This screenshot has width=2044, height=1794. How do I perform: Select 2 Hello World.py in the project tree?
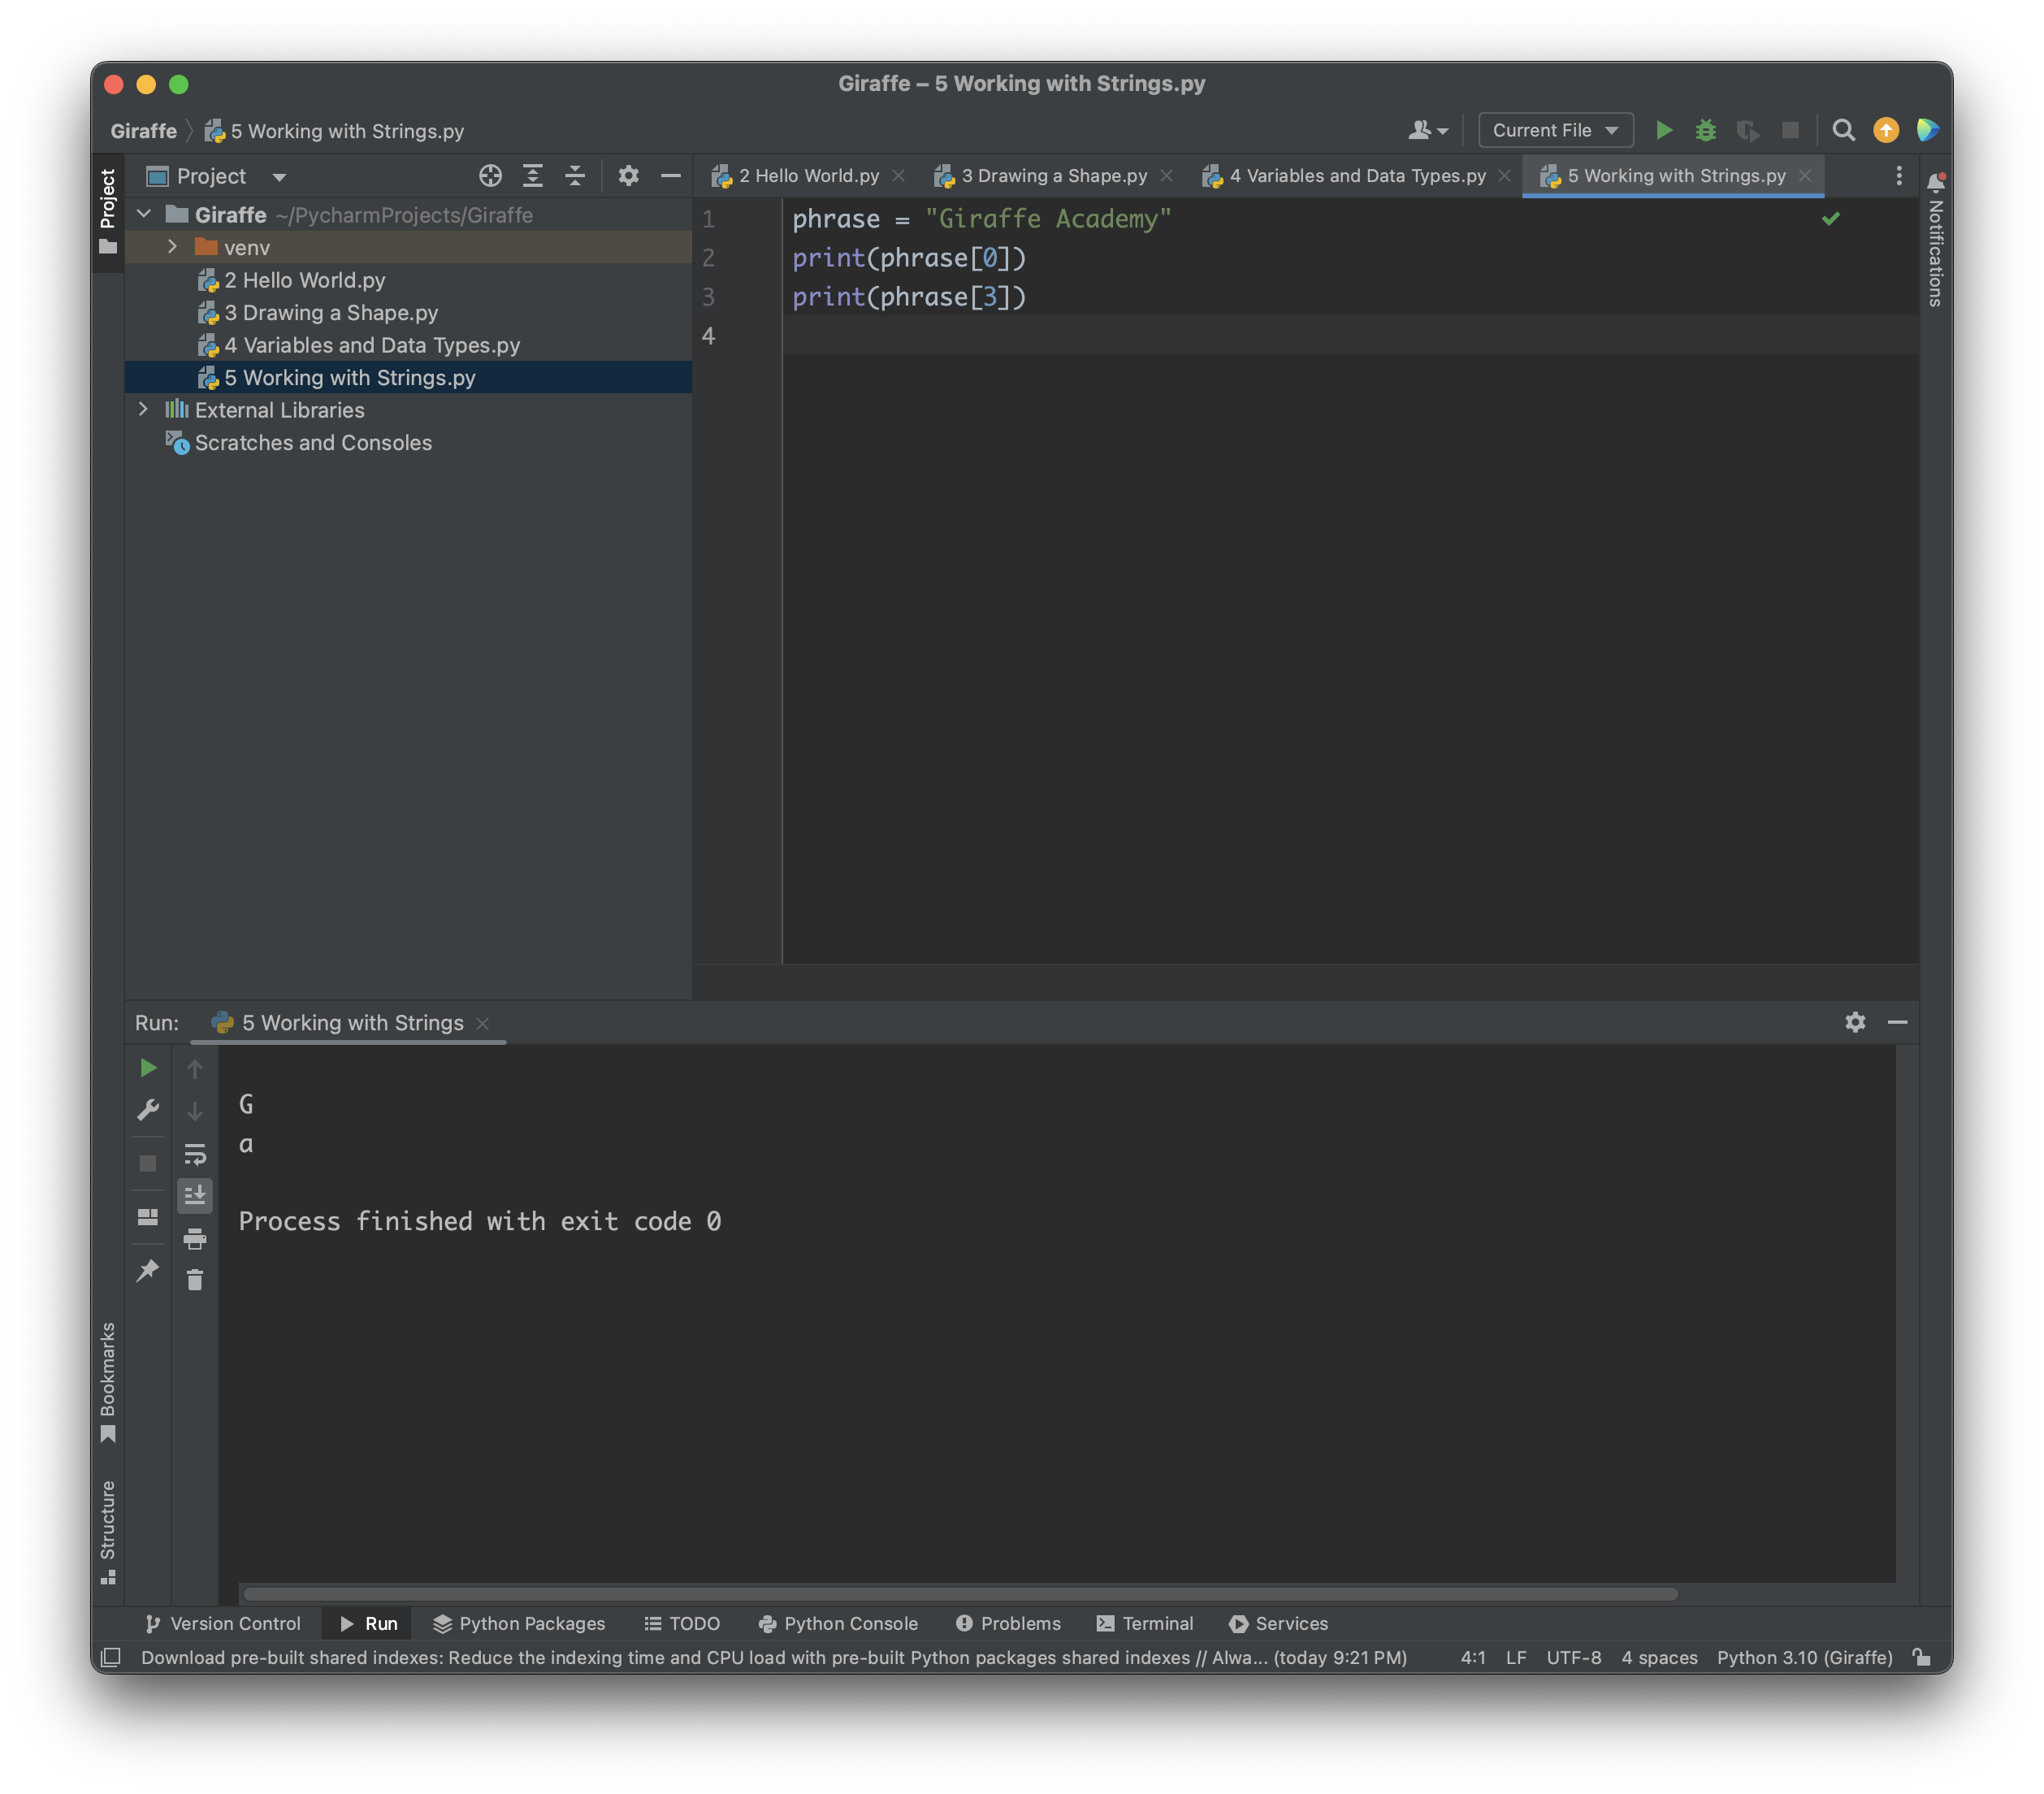click(x=304, y=280)
